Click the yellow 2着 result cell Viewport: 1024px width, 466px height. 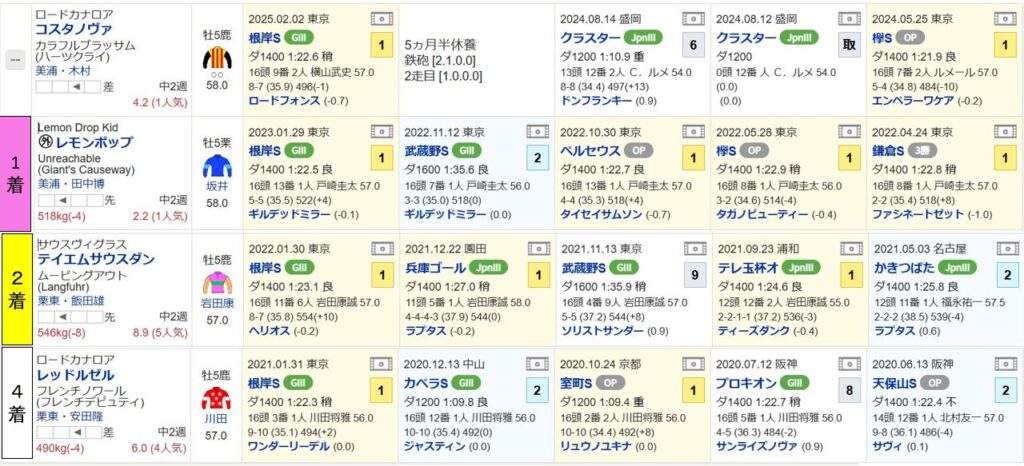(x=16, y=289)
